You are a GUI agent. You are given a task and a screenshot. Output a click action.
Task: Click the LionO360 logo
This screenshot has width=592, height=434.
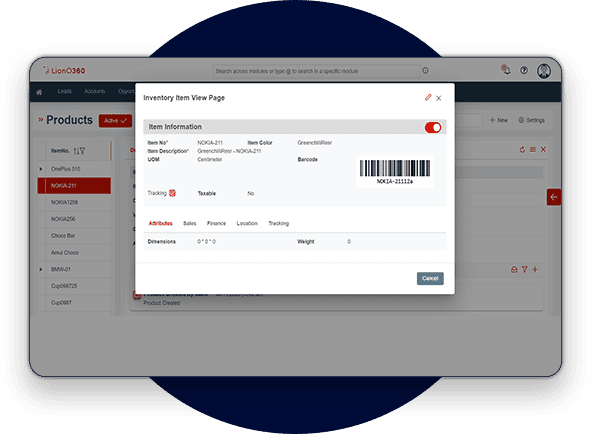click(x=63, y=71)
